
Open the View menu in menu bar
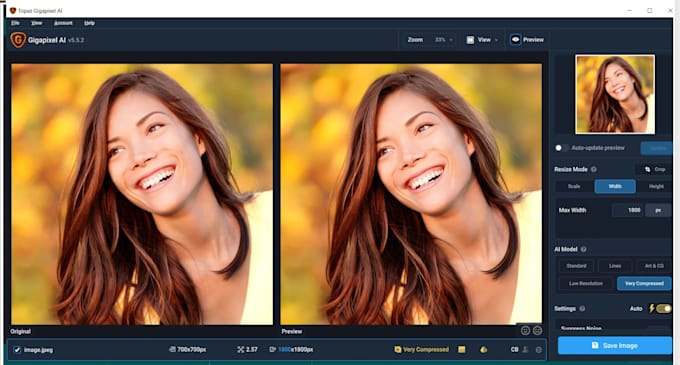tap(37, 23)
